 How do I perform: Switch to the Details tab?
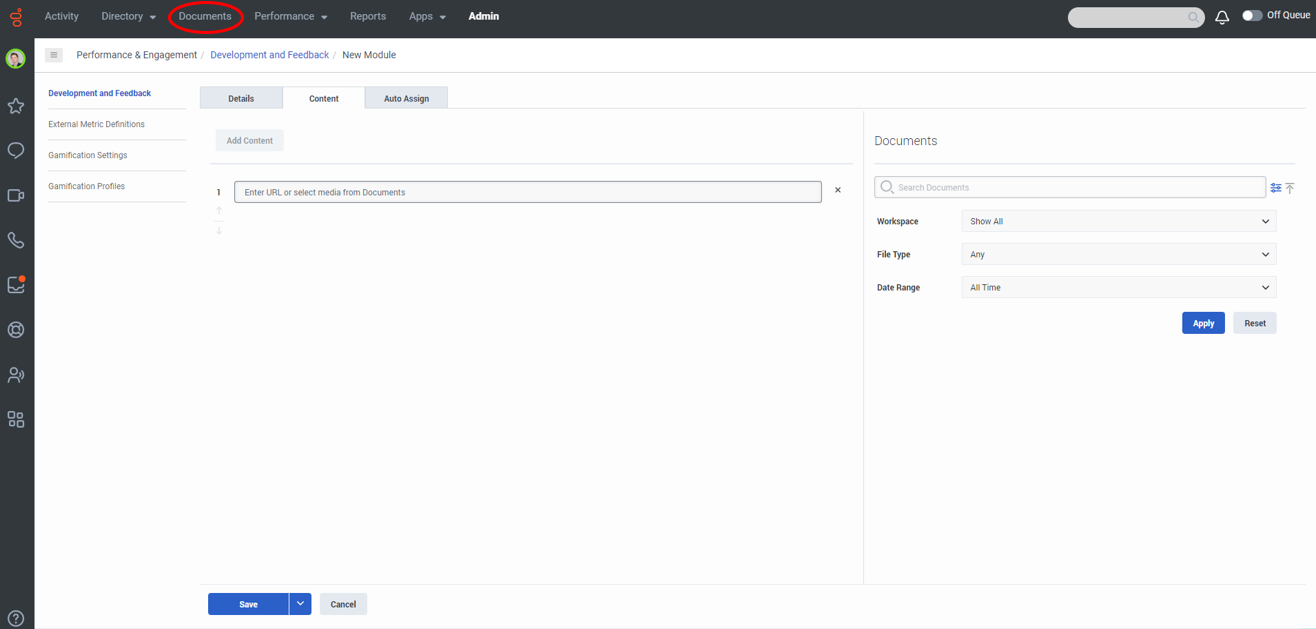click(241, 98)
